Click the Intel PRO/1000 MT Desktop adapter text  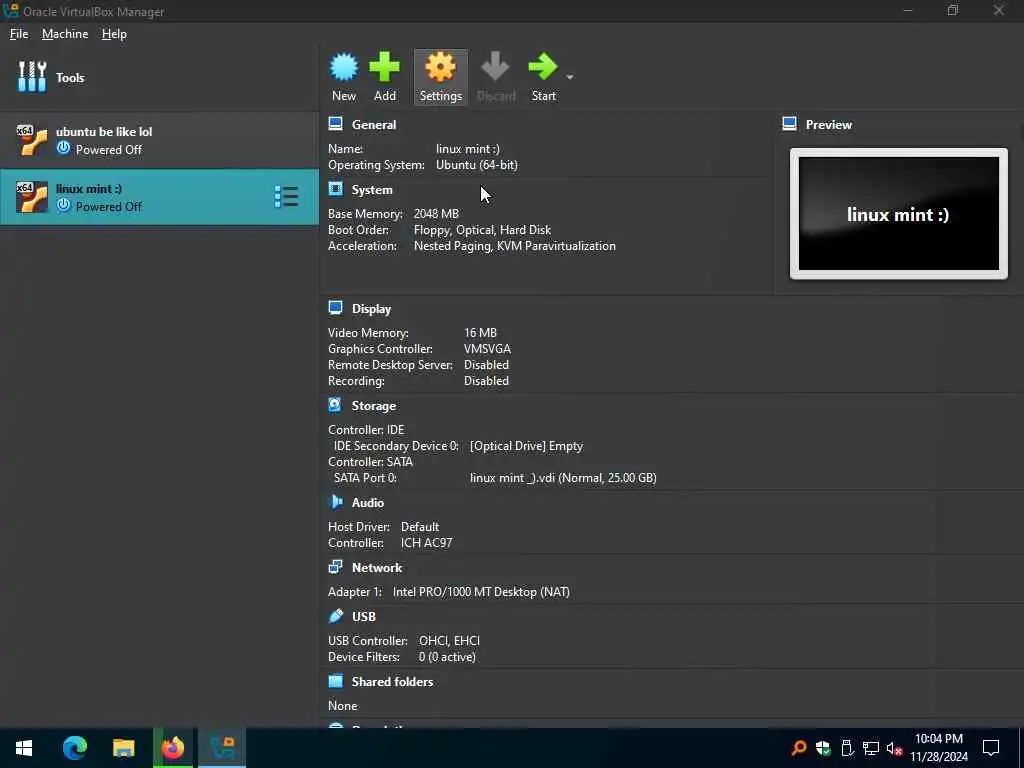coord(481,592)
